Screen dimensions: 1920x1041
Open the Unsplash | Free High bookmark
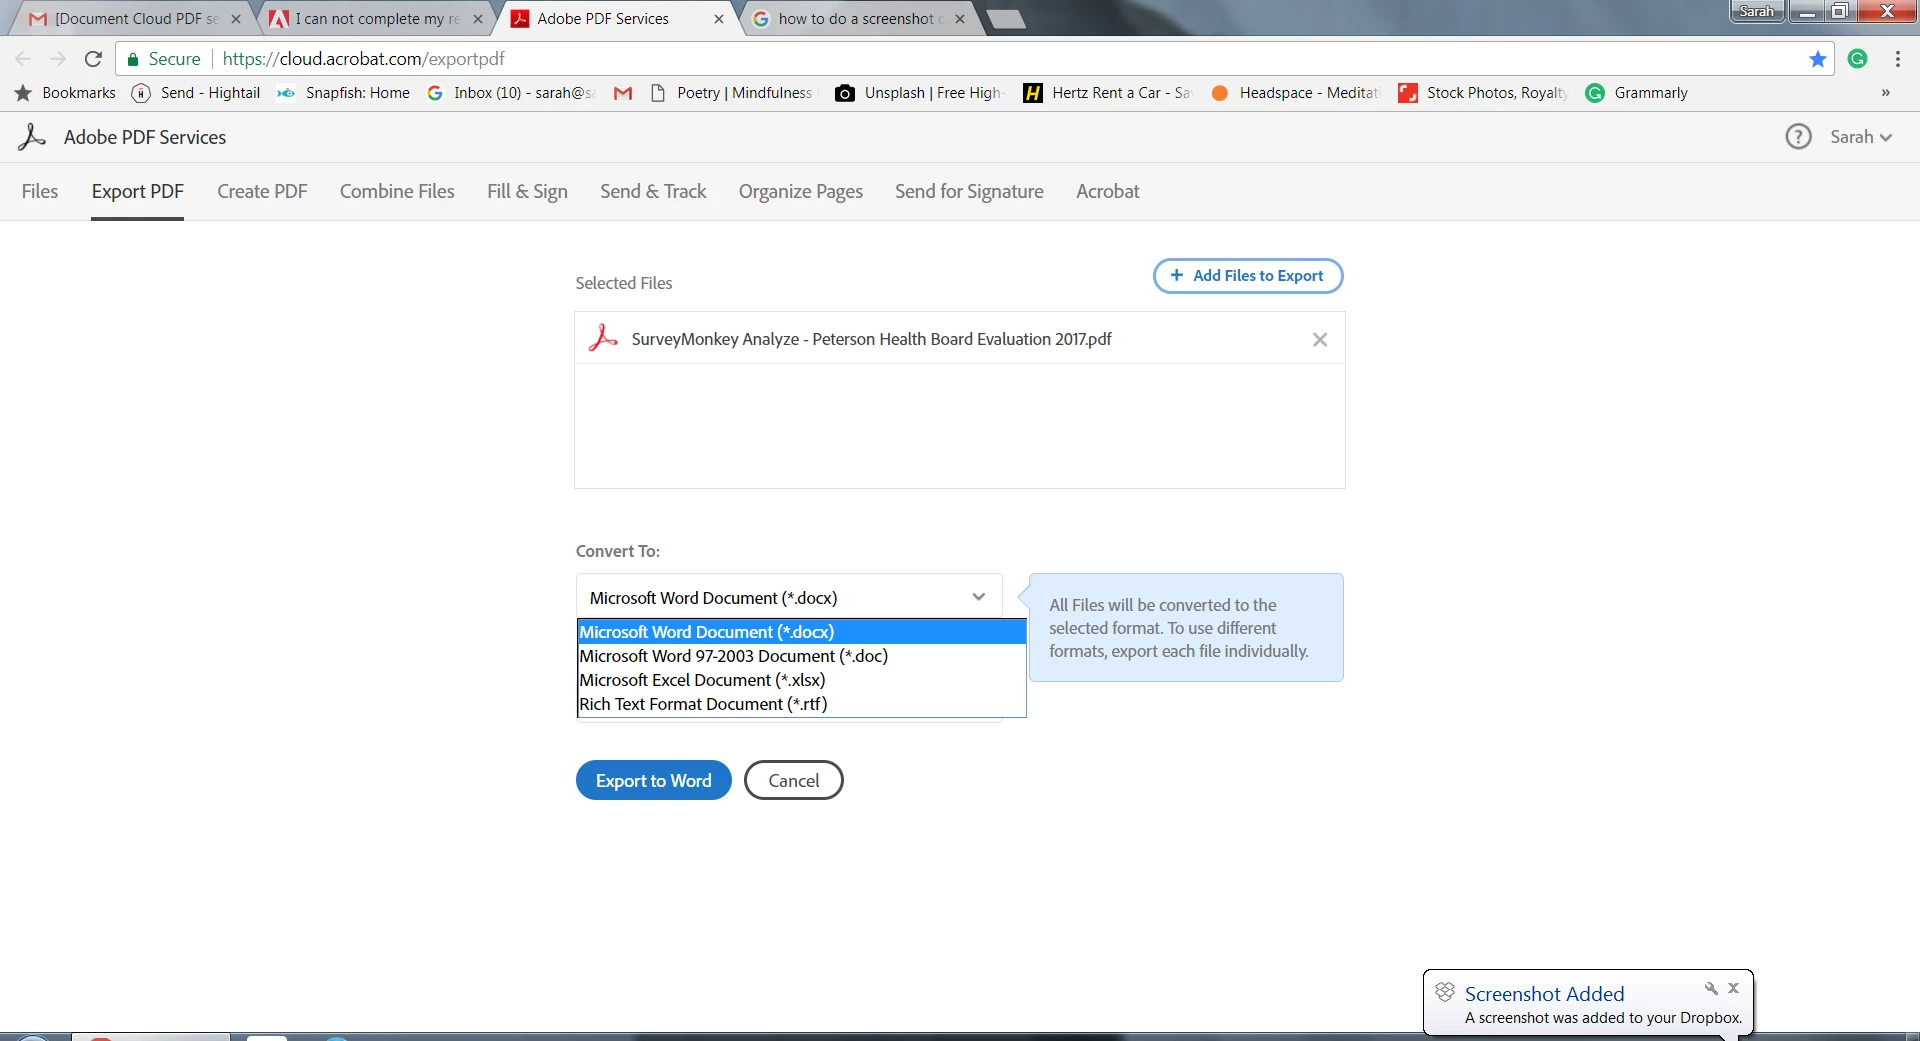click(x=919, y=93)
